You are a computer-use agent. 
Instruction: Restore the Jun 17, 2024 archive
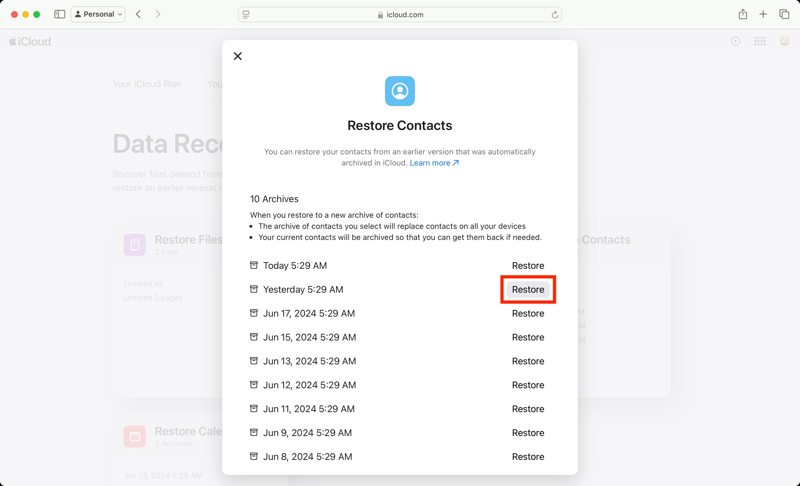pyautogui.click(x=528, y=314)
